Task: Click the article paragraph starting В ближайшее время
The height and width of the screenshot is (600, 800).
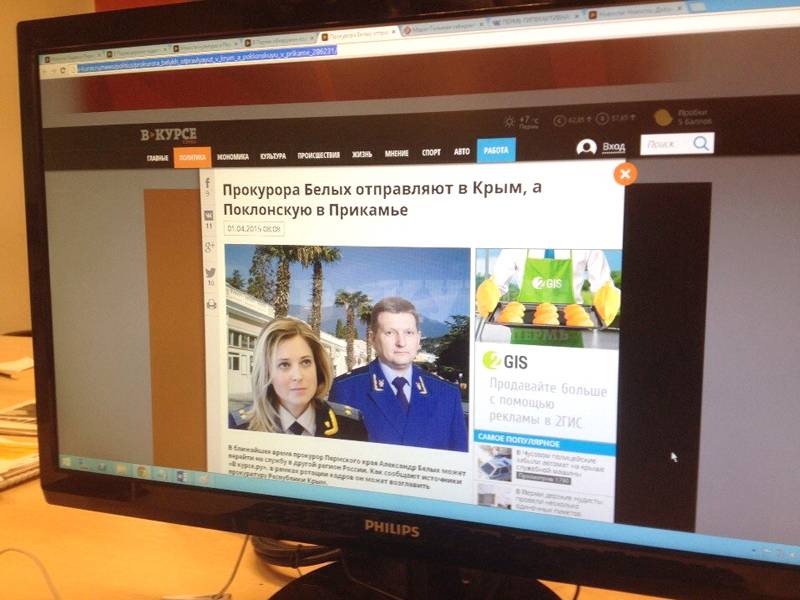Action: pos(346,468)
